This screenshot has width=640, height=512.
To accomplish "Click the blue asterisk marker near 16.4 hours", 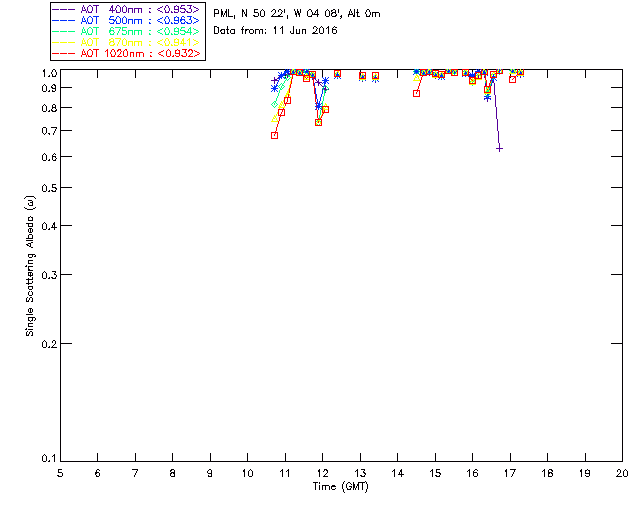I will click(x=487, y=98).
